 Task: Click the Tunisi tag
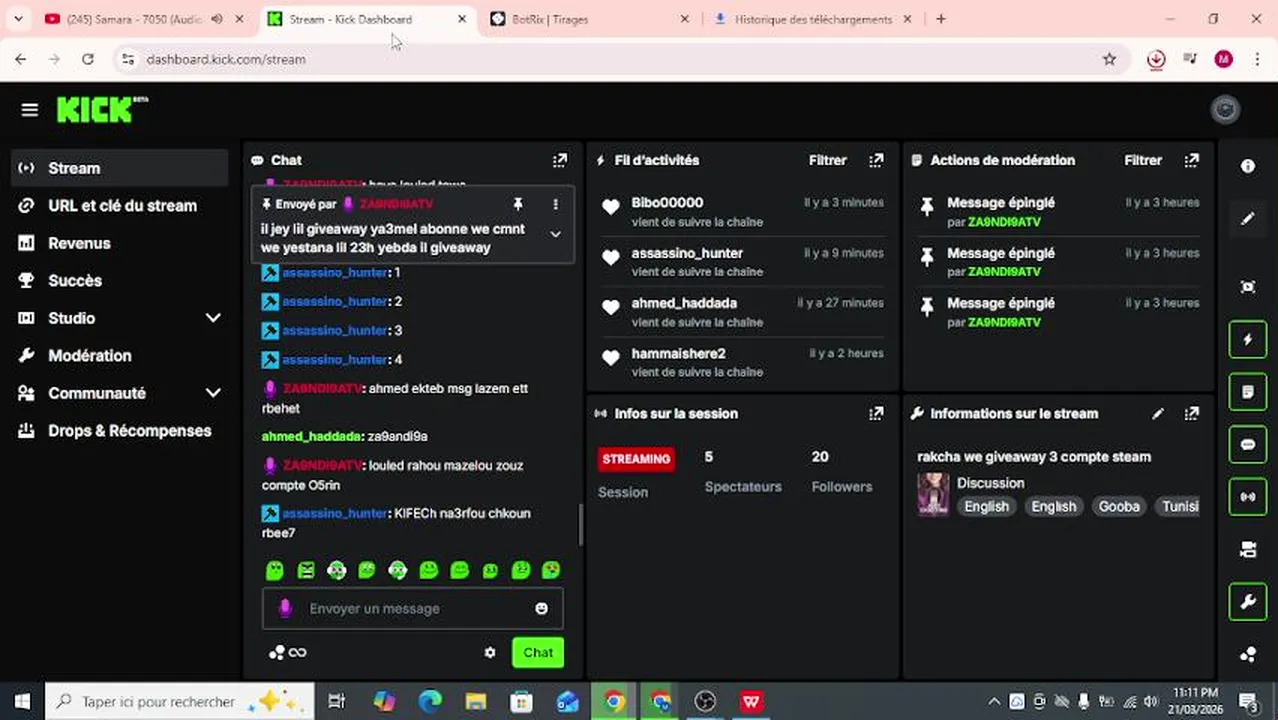[1179, 506]
